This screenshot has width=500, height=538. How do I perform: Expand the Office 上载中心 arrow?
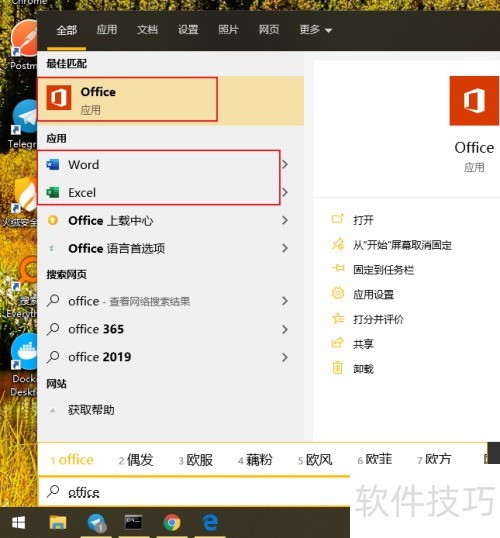click(285, 220)
